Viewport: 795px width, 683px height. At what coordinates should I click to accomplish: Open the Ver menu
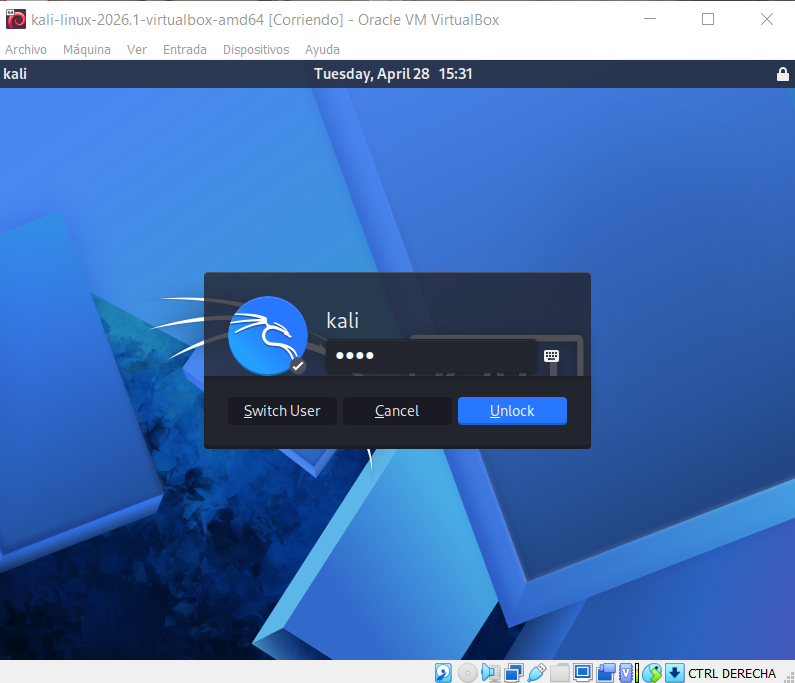pyautogui.click(x=137, y=50)
